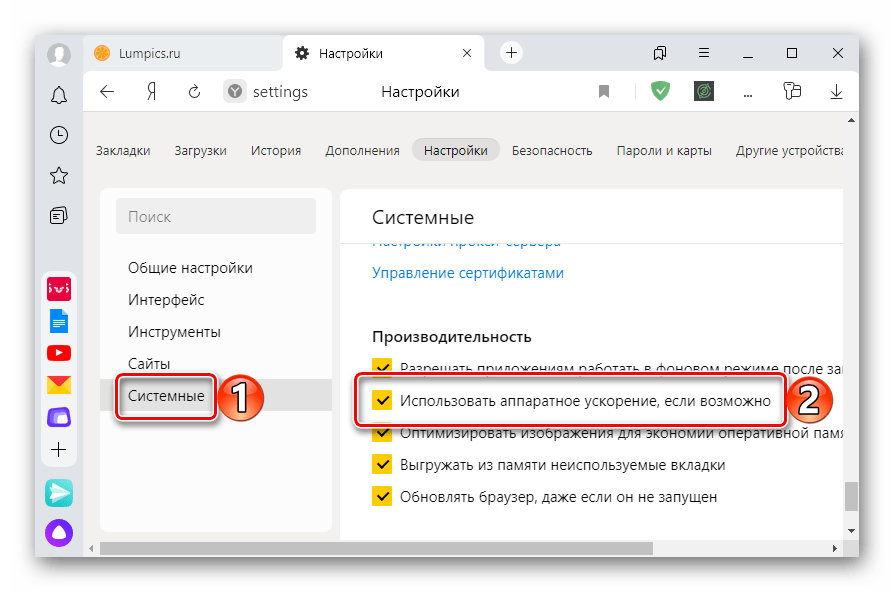Click the bookmark flag in the address bar

coord(604,91)
